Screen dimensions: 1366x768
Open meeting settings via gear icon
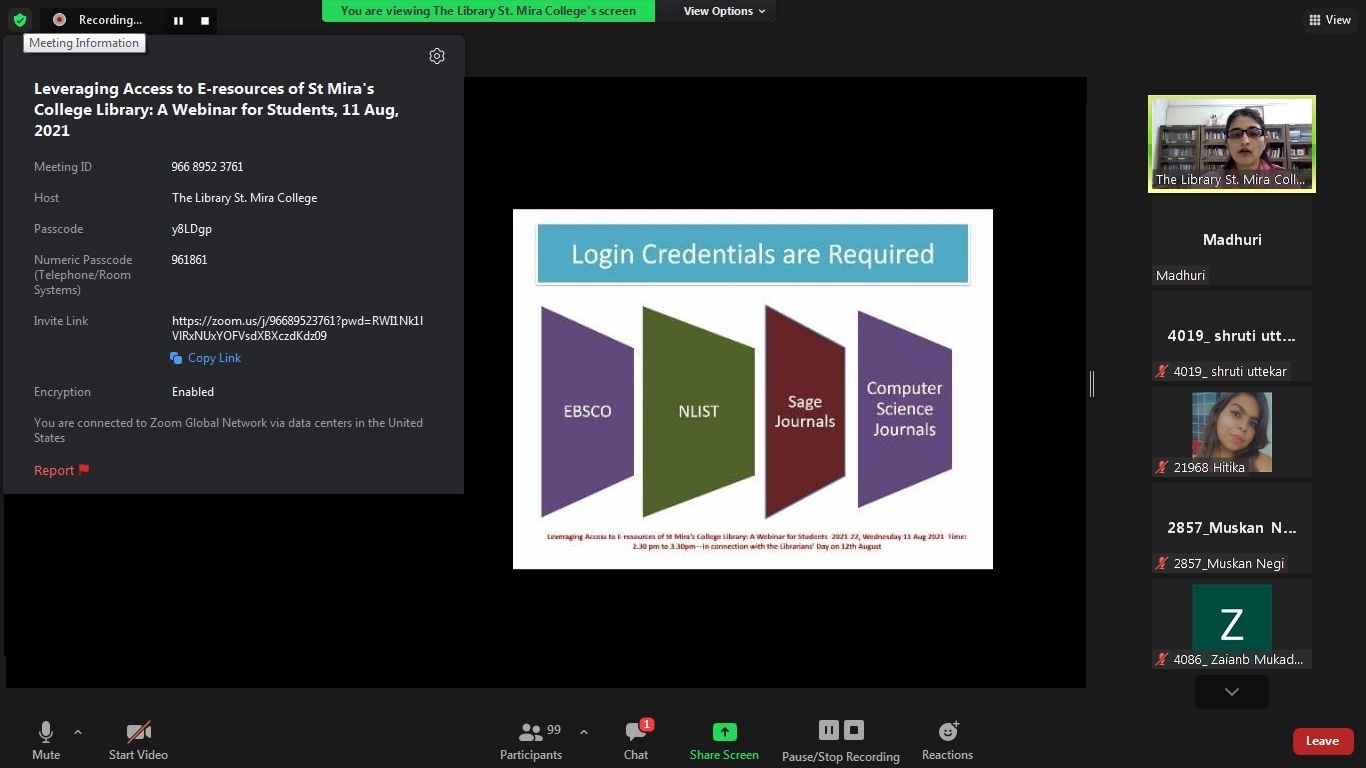[437, 56]
